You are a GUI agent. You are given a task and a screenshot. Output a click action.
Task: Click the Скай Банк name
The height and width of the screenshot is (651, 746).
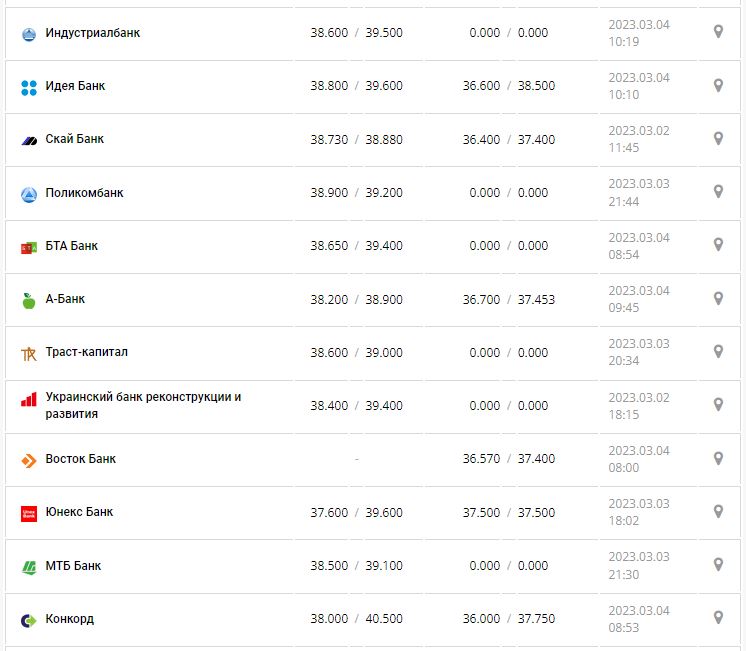[x=74, y=139]
